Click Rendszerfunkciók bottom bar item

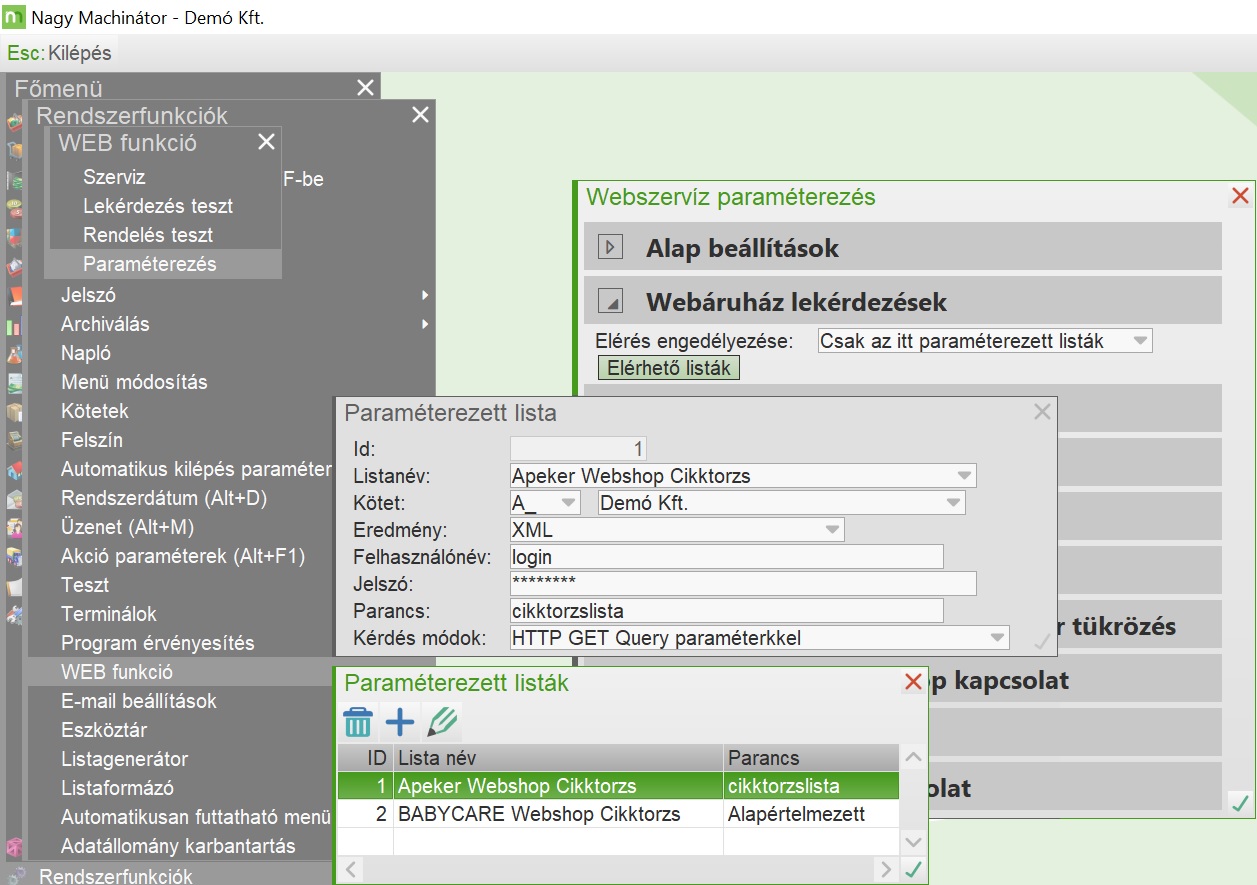coord(116,876)
